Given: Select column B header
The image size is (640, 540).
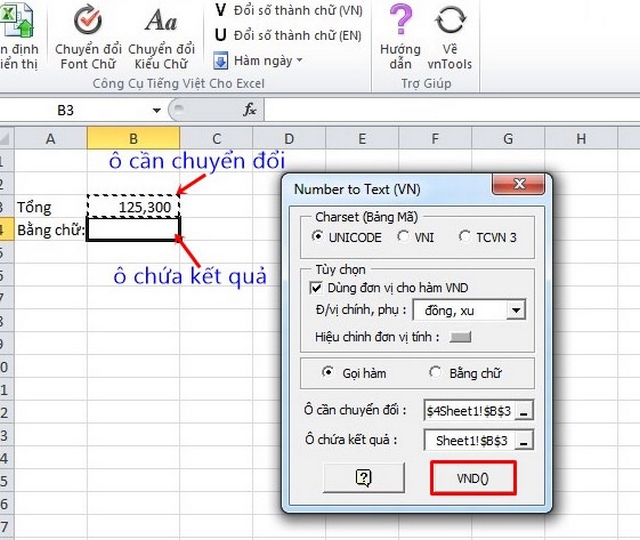Looking at the screenshot, I should pos(133,139).
